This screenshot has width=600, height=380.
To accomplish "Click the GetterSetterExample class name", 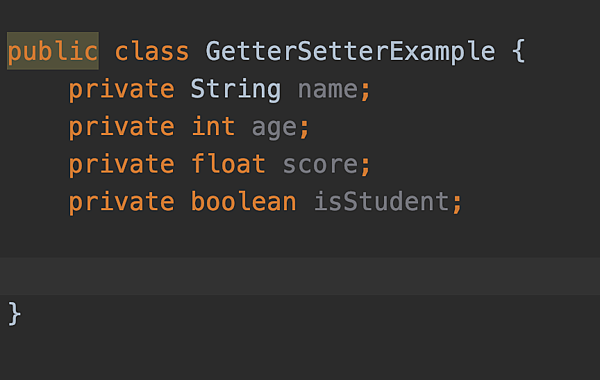I will coord(351,51).
